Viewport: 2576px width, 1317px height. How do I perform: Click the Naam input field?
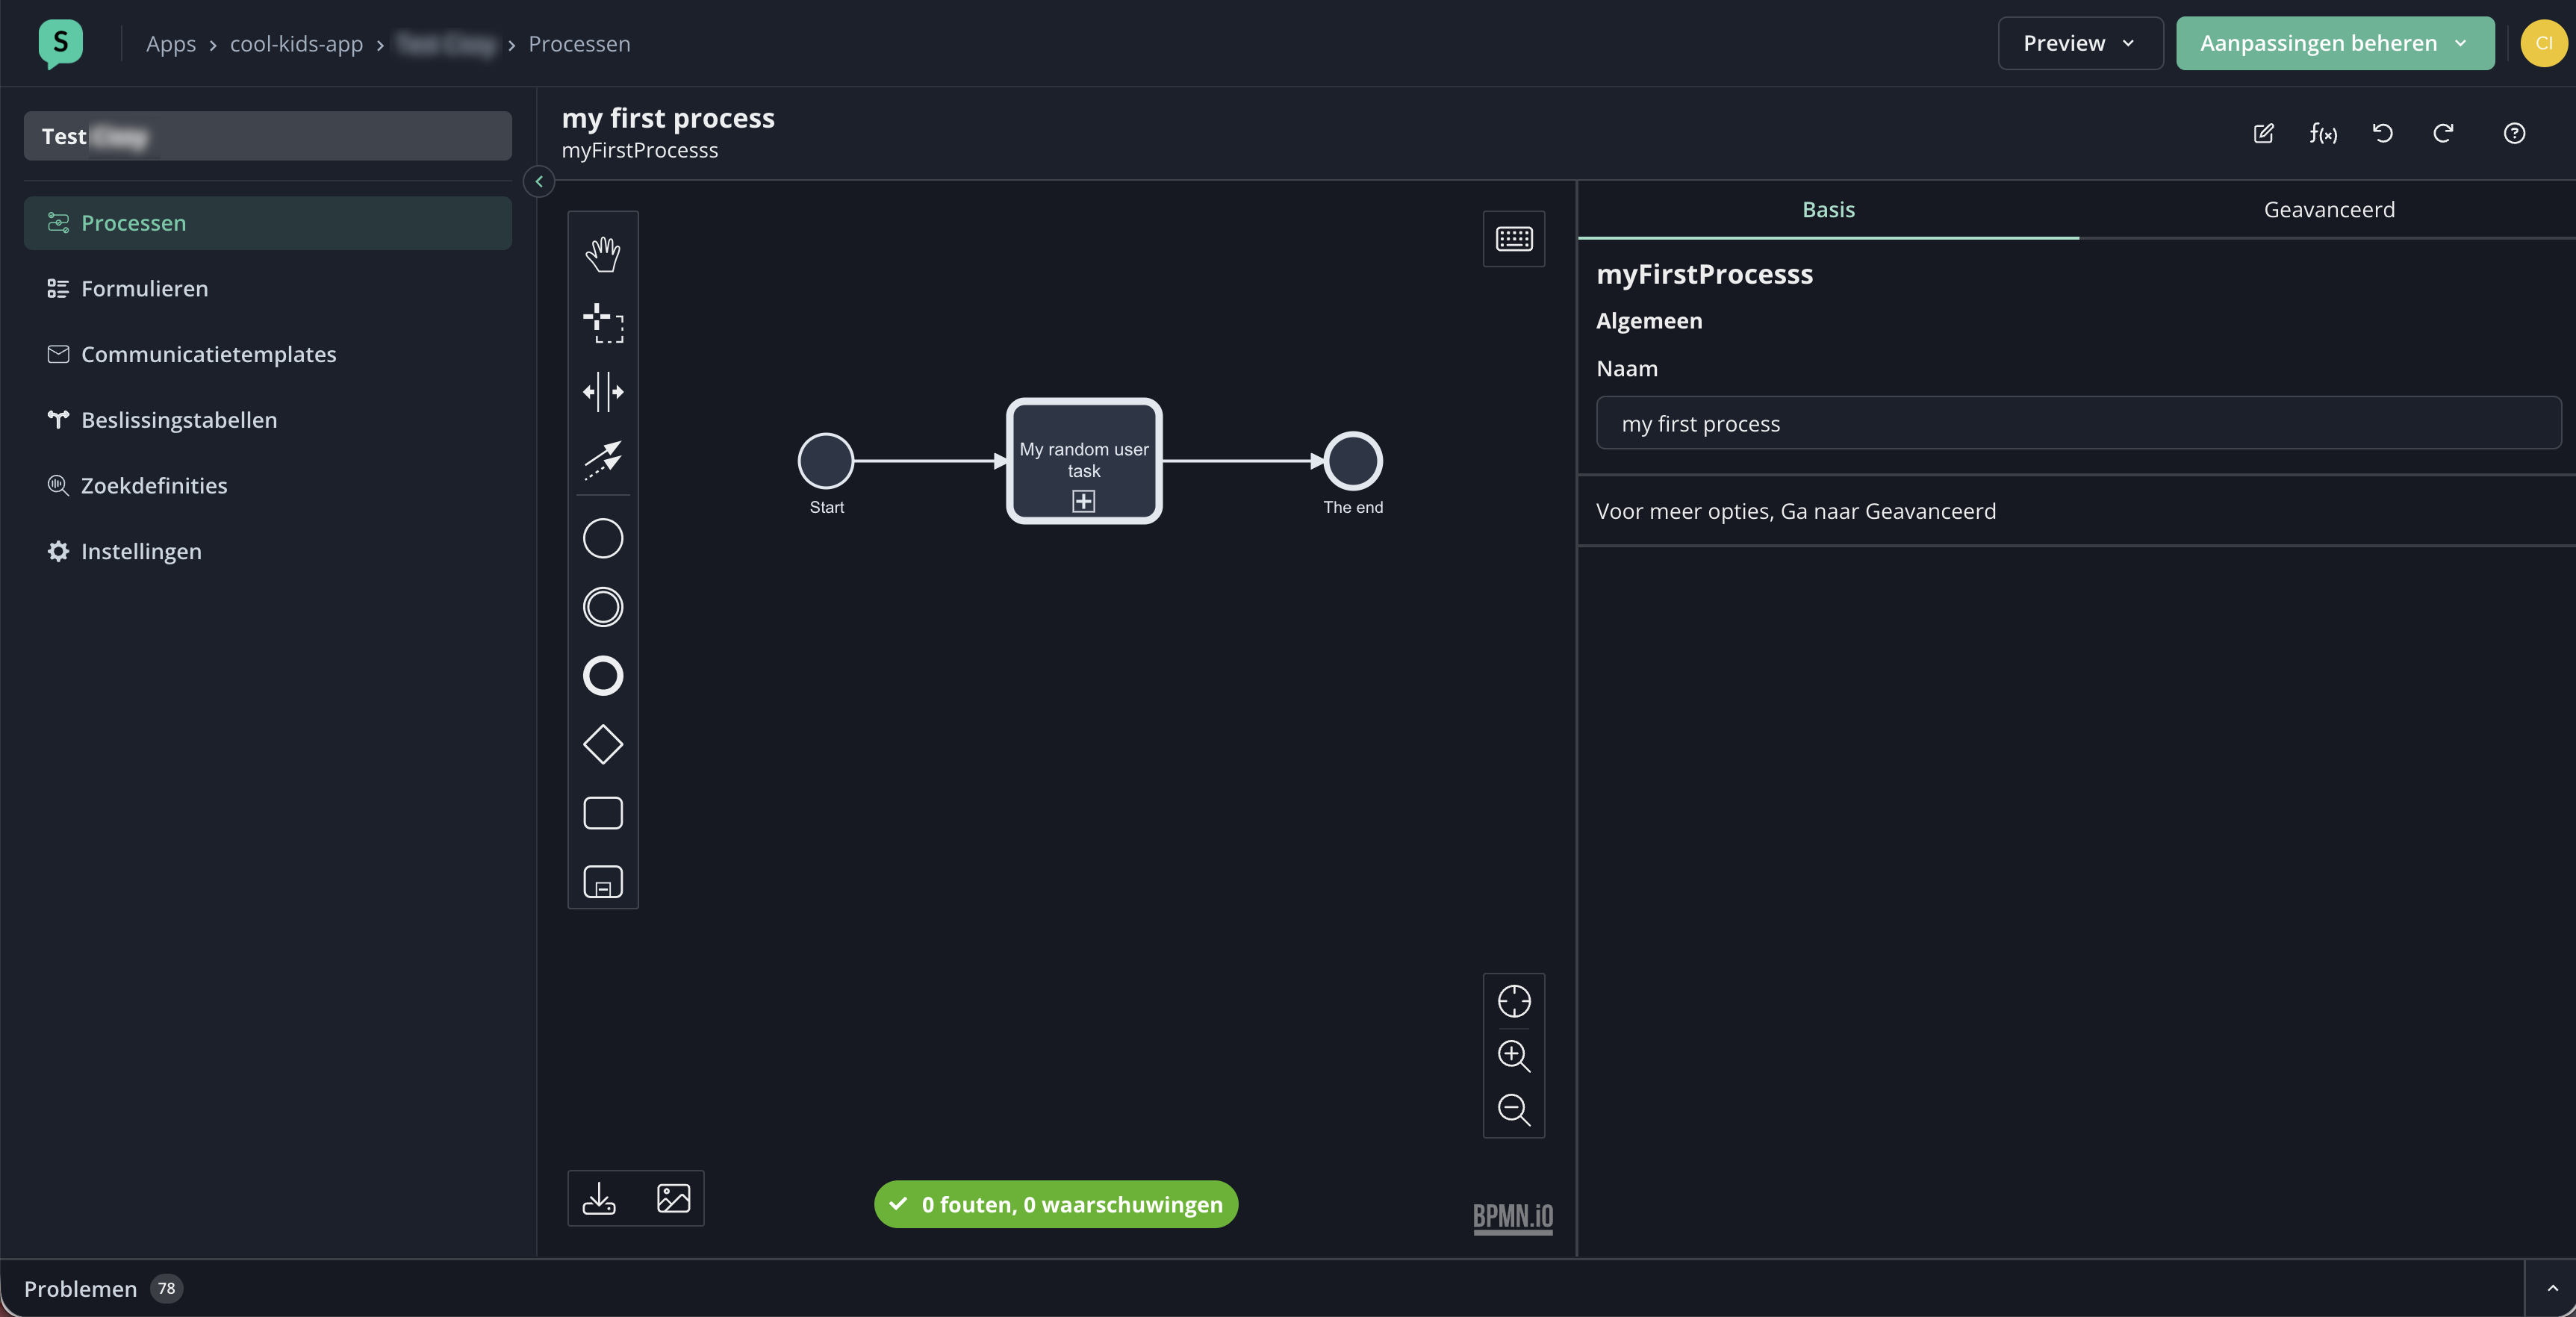coord(2078,424)
